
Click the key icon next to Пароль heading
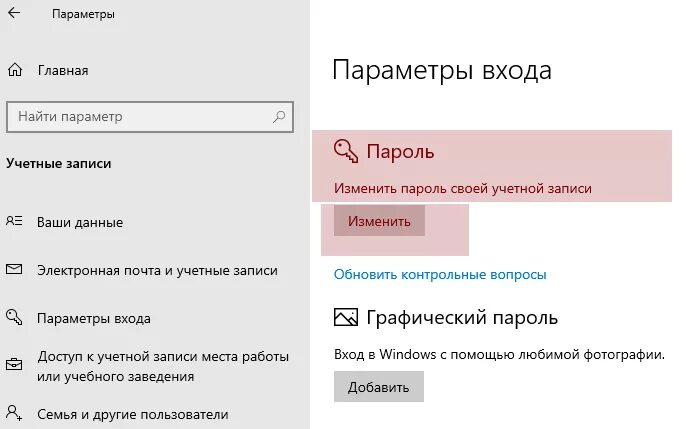(346, 151)
